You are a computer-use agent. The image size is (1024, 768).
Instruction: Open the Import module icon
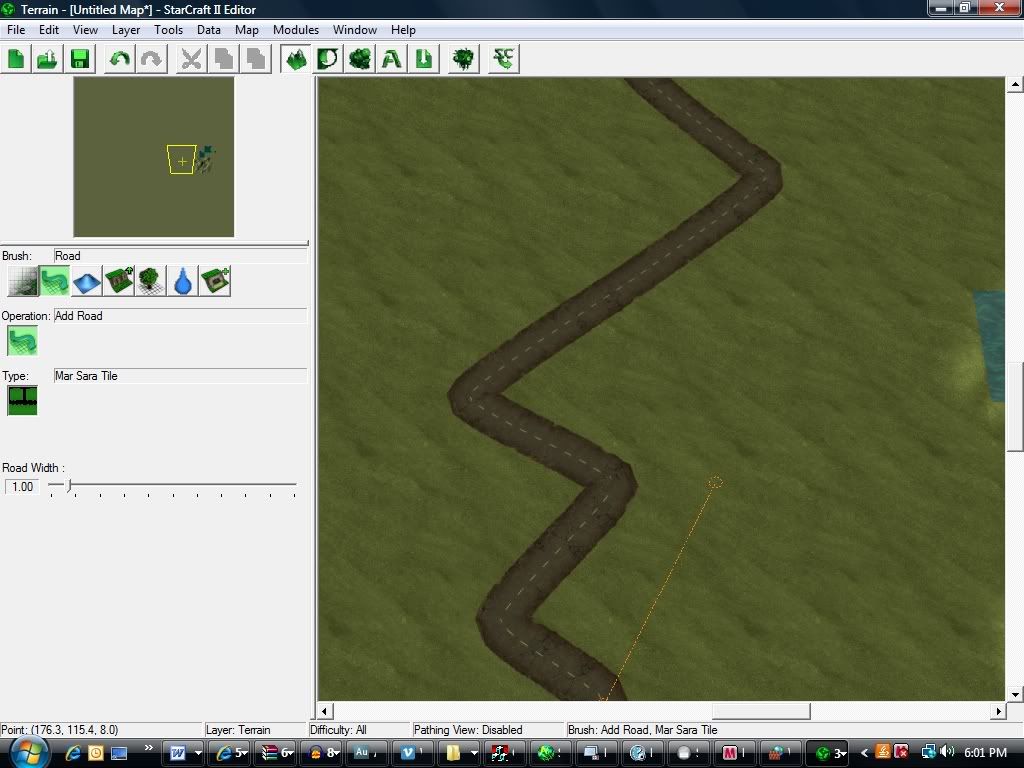coord(424,59)
